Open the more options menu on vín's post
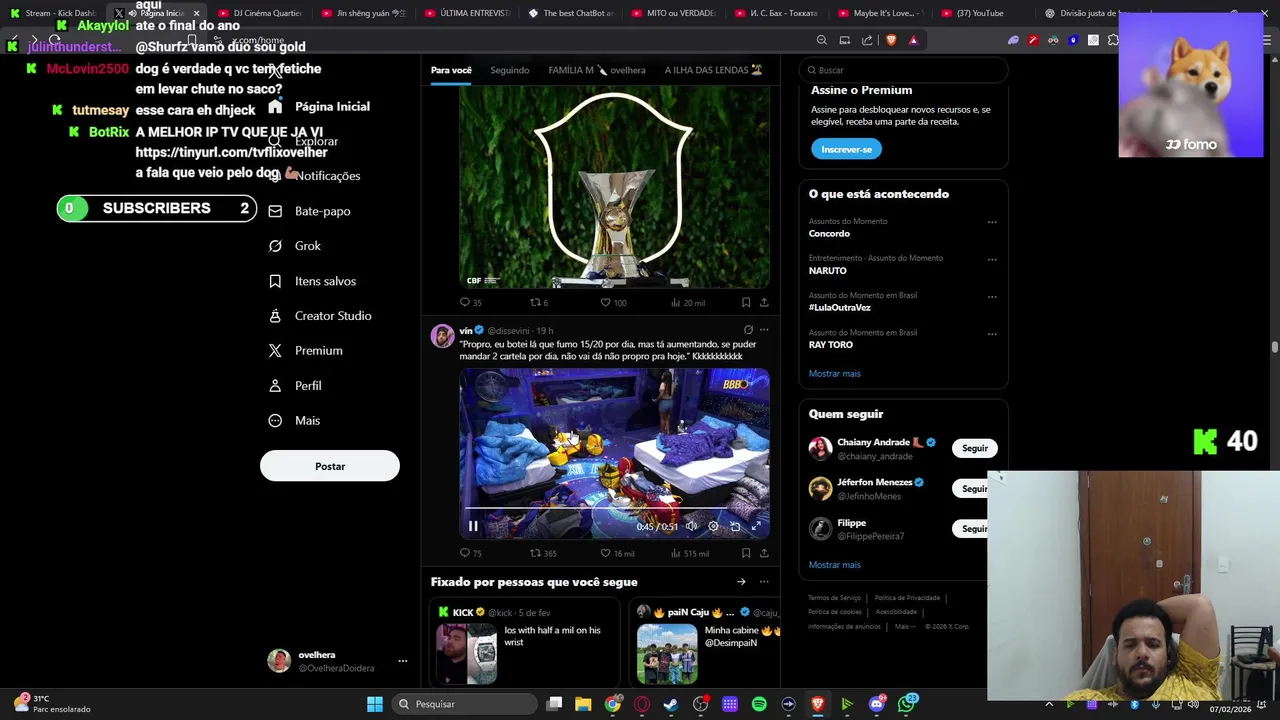Viewport: 1280px width, 720px height. 764,330
